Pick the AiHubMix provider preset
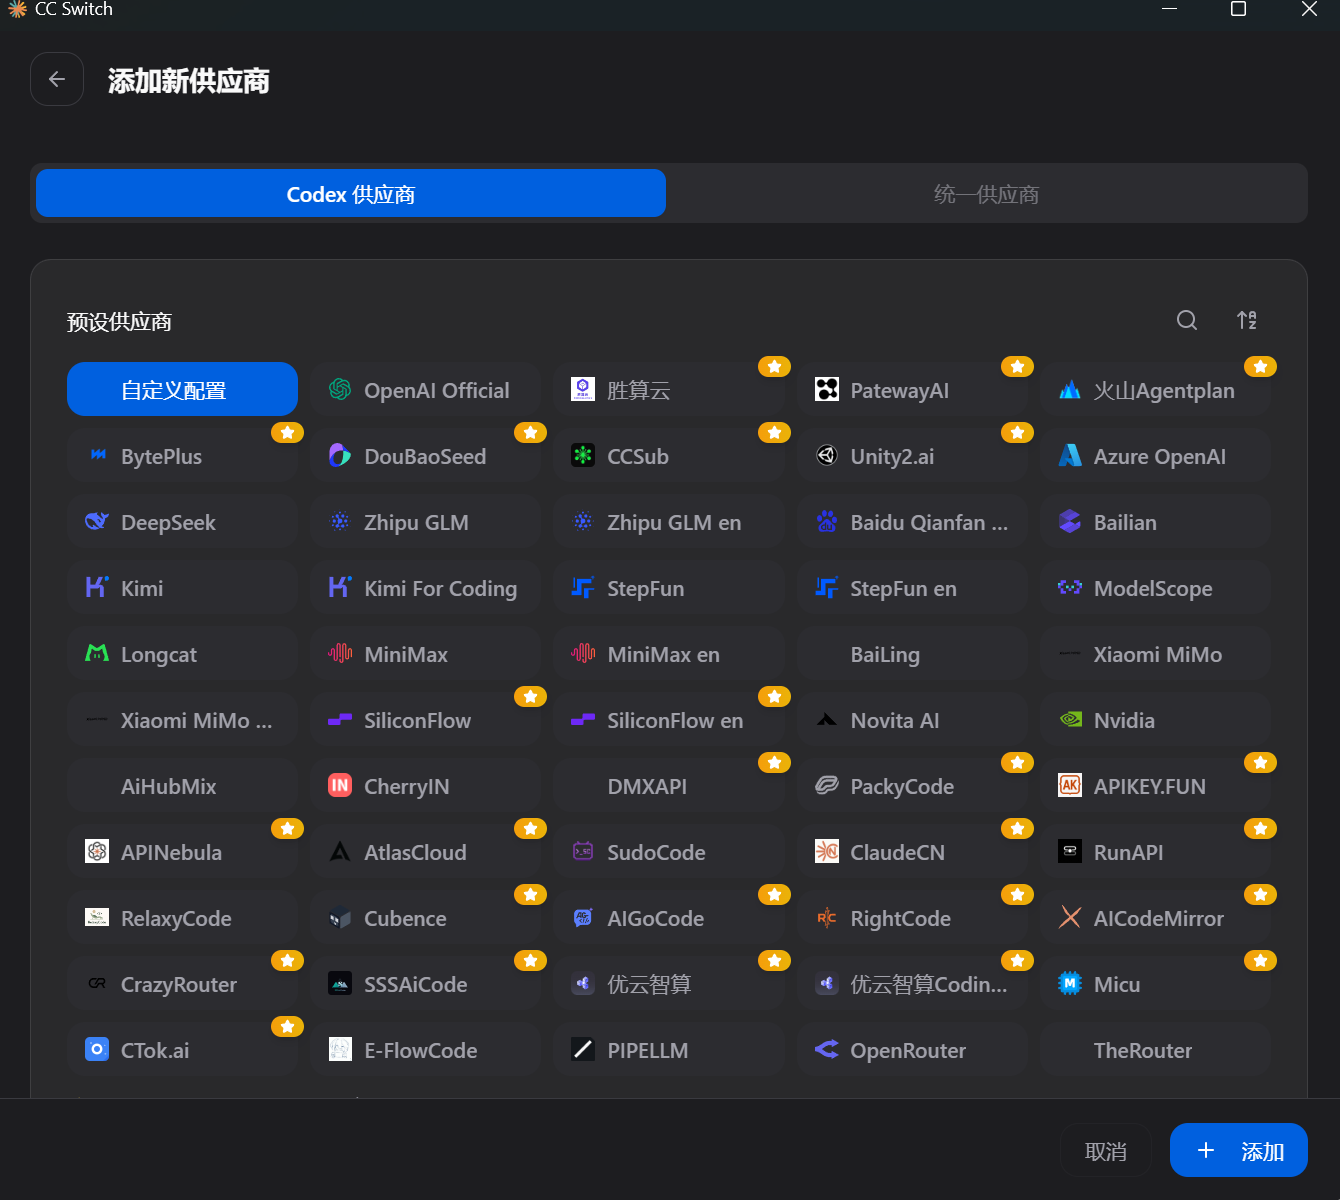The height and width of the screenshot is (1200, 1340). [182, 785]
